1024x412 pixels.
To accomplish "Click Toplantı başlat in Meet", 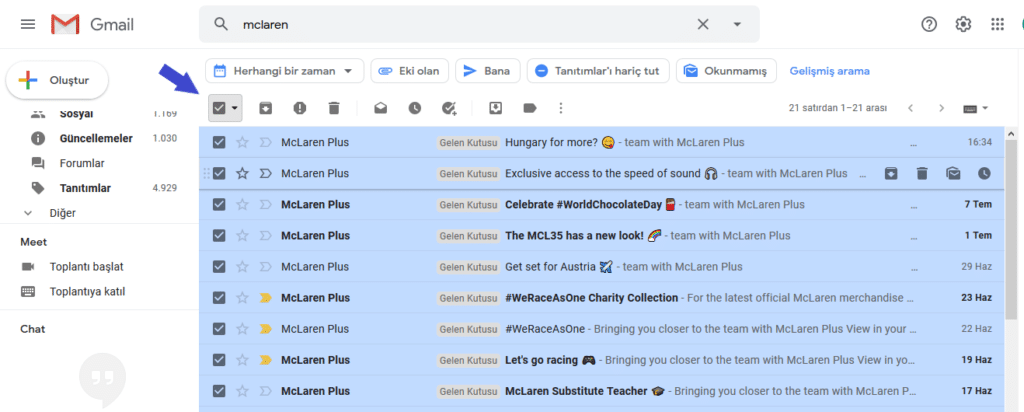I will pos(86,266).
